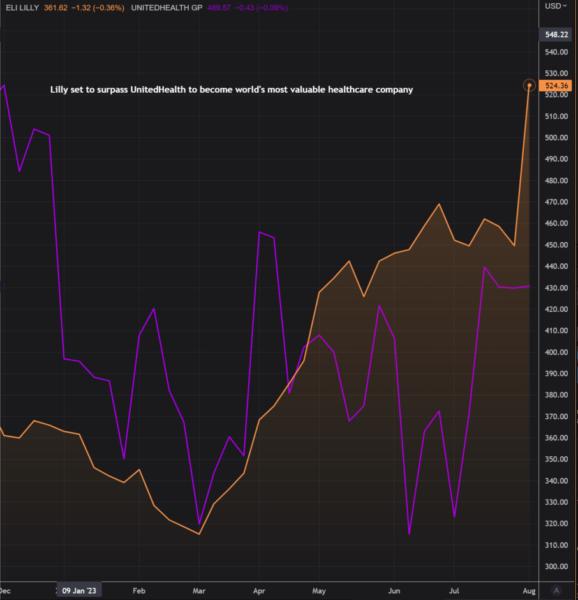
Task: Click the Eli Lilly 361.82 legend value
Action: coord(55,8)
